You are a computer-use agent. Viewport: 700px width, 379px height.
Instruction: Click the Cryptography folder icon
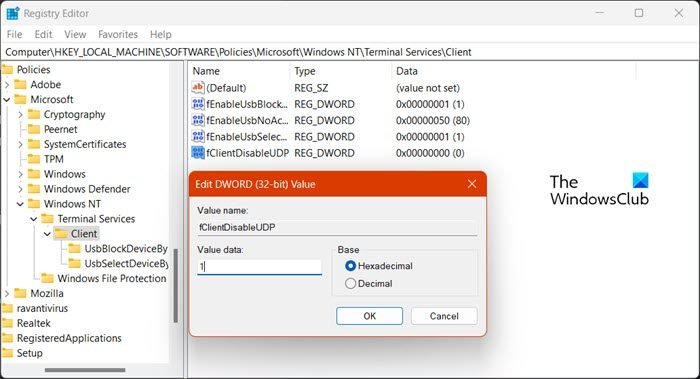pyautogui.click(x=34, y=114)
